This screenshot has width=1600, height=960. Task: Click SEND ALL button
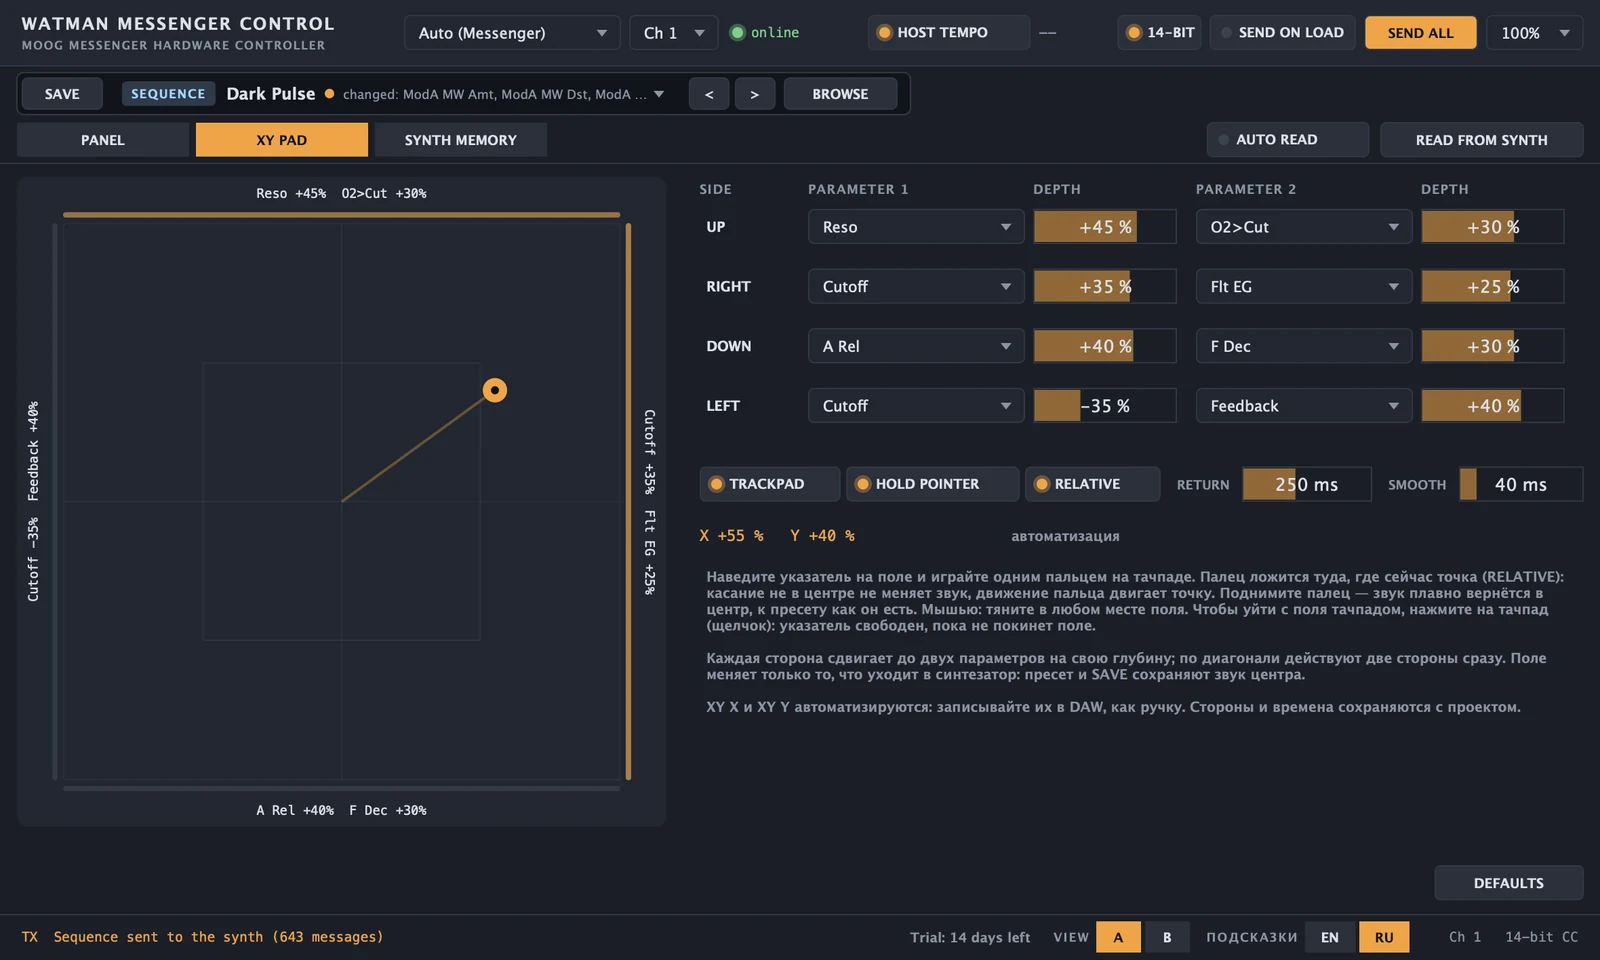(x=1421, y=33)
